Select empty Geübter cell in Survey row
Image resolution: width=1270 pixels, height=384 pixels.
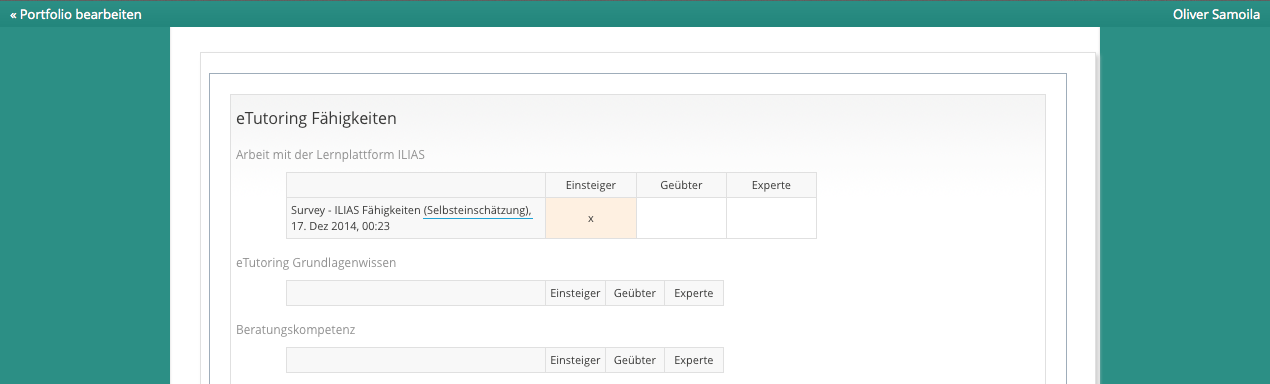(681, 218)
